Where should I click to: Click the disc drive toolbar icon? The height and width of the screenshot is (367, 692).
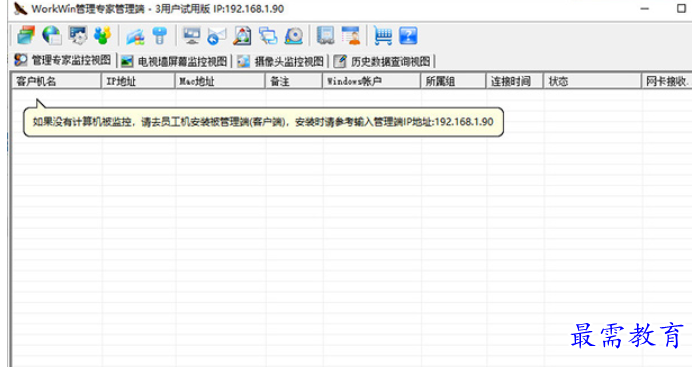point(293,35)
